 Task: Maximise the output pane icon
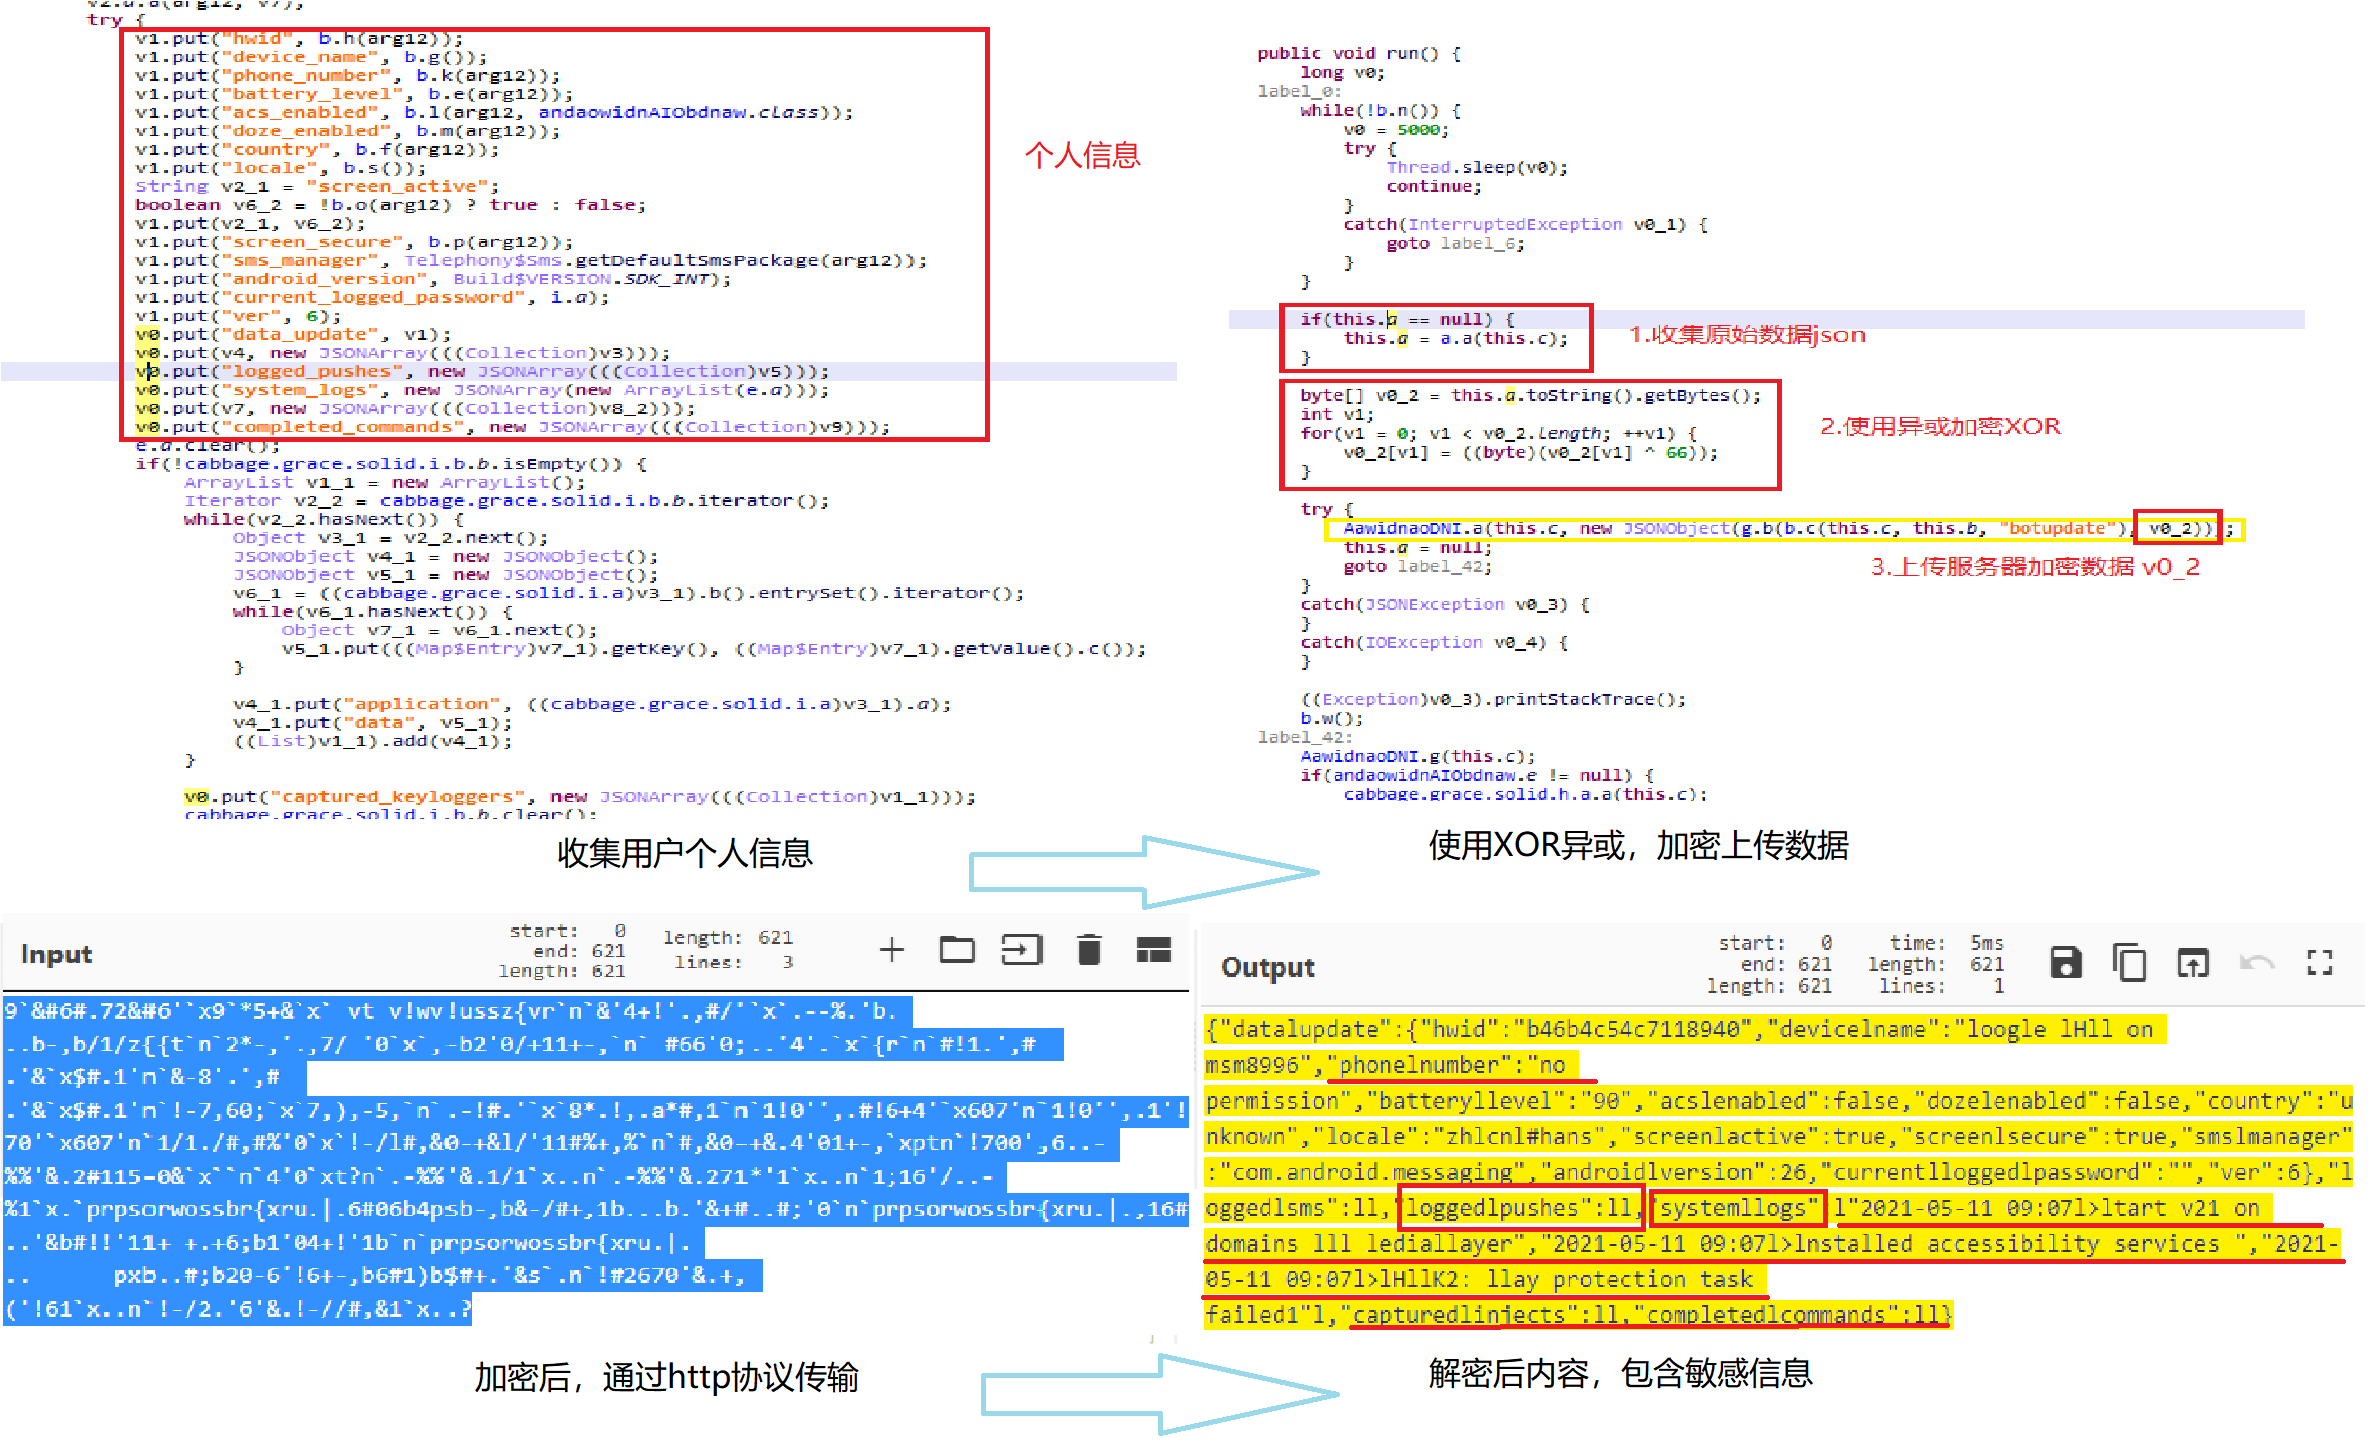click(x=2319, y=964)
